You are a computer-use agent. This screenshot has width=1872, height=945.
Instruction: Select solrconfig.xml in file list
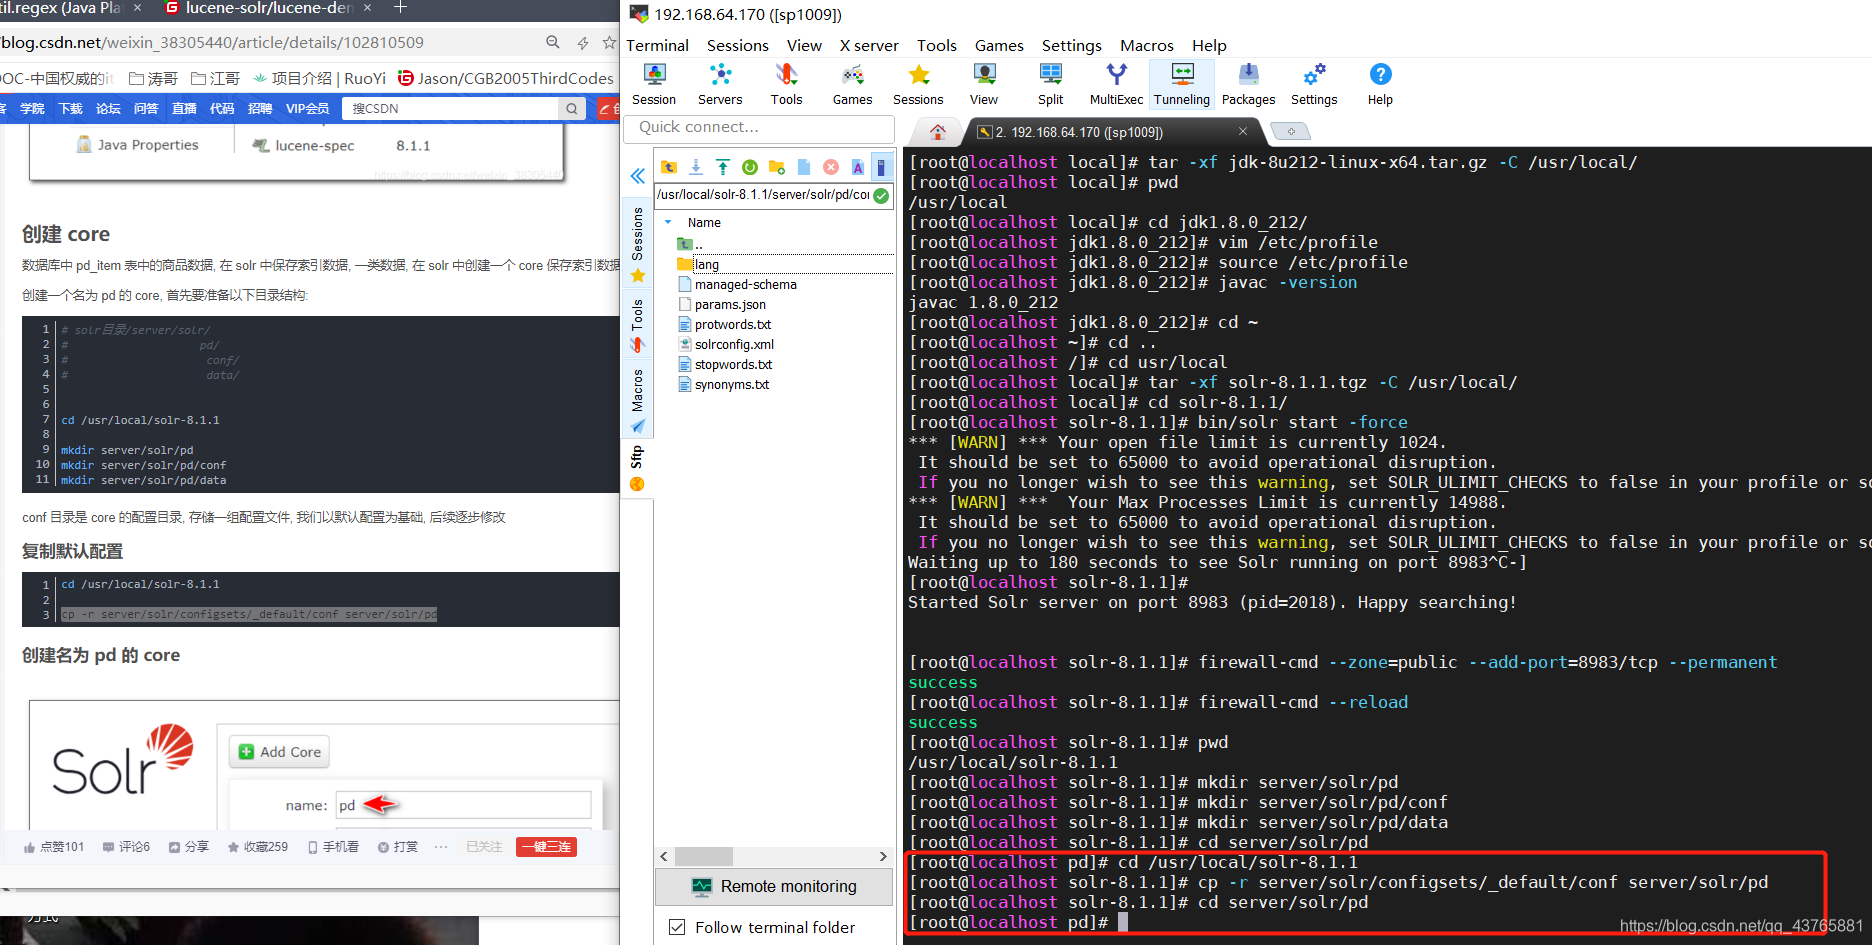734,345
